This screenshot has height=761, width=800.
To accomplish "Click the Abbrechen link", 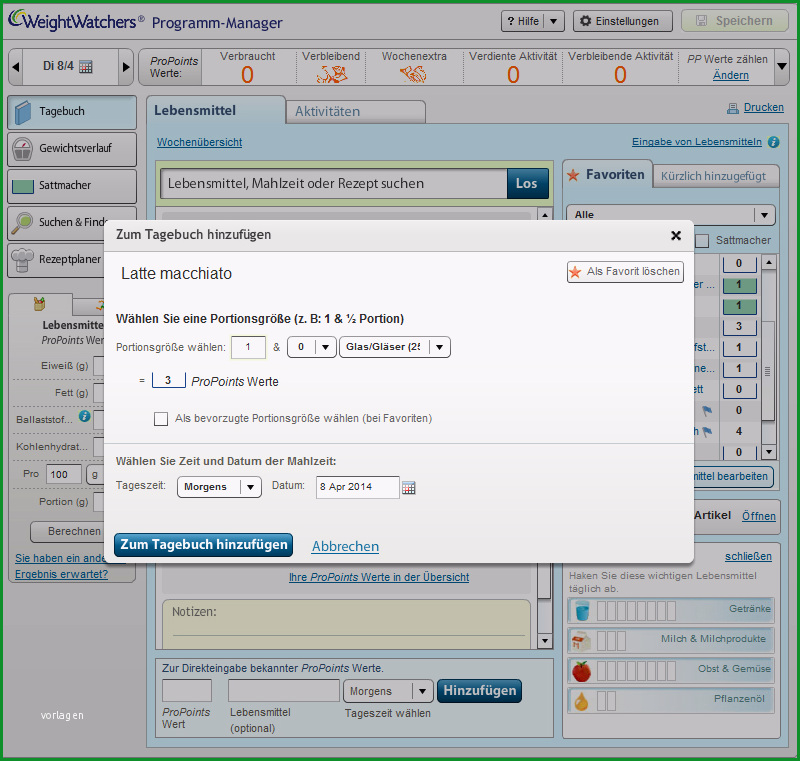I will [345, 547].
